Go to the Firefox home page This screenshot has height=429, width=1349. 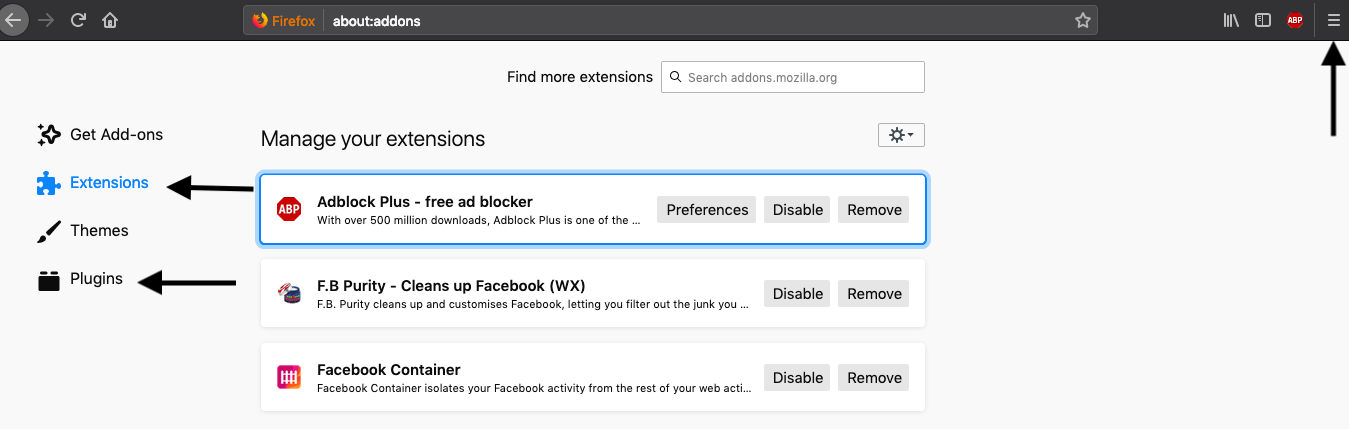click(110, 20)
